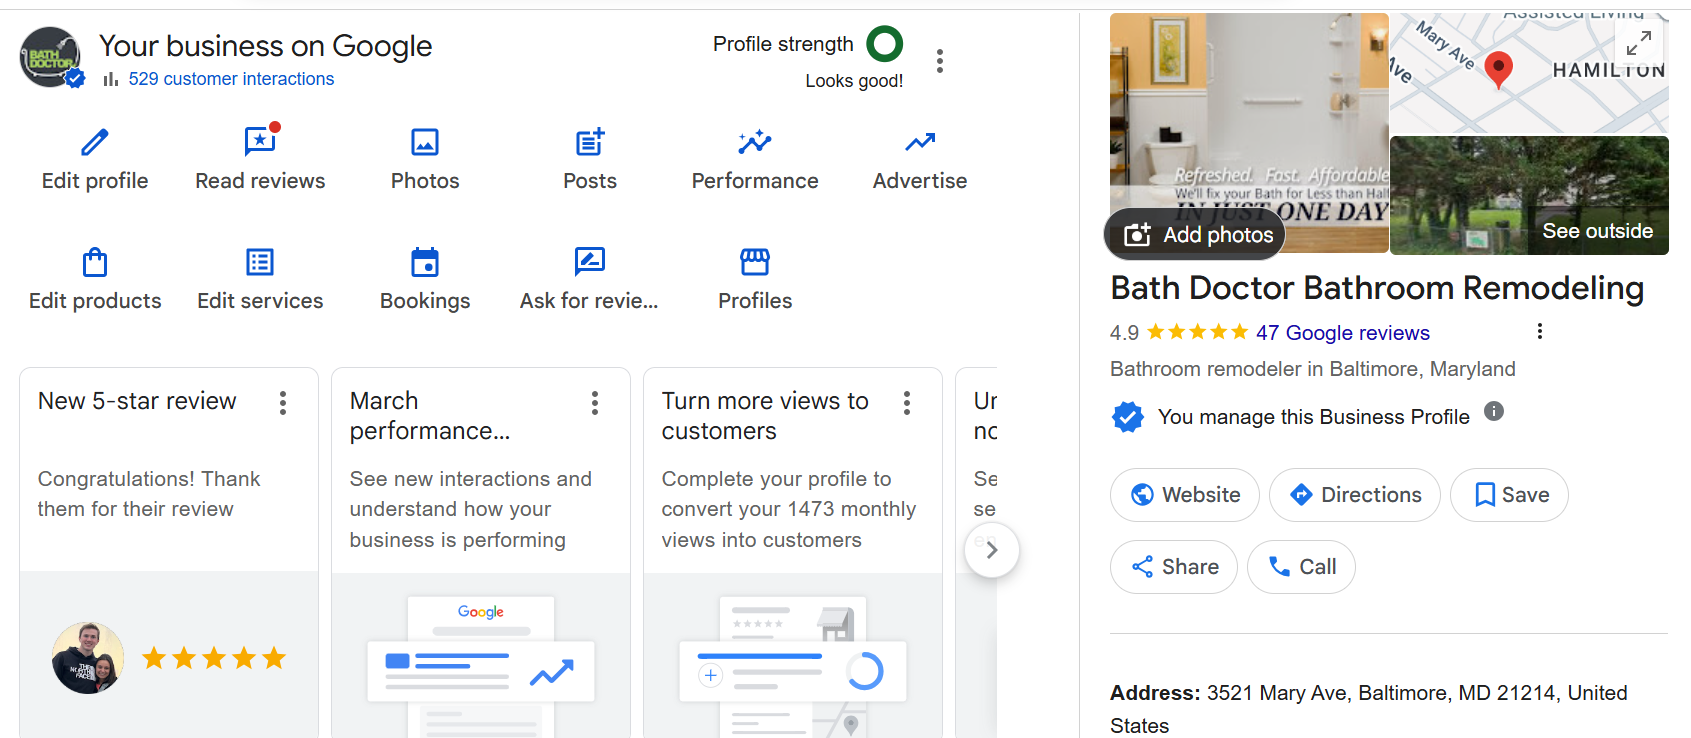Click the Profile strength green ring
The width and height of the screenshot is (1691, 738).
tap(884, 44)
